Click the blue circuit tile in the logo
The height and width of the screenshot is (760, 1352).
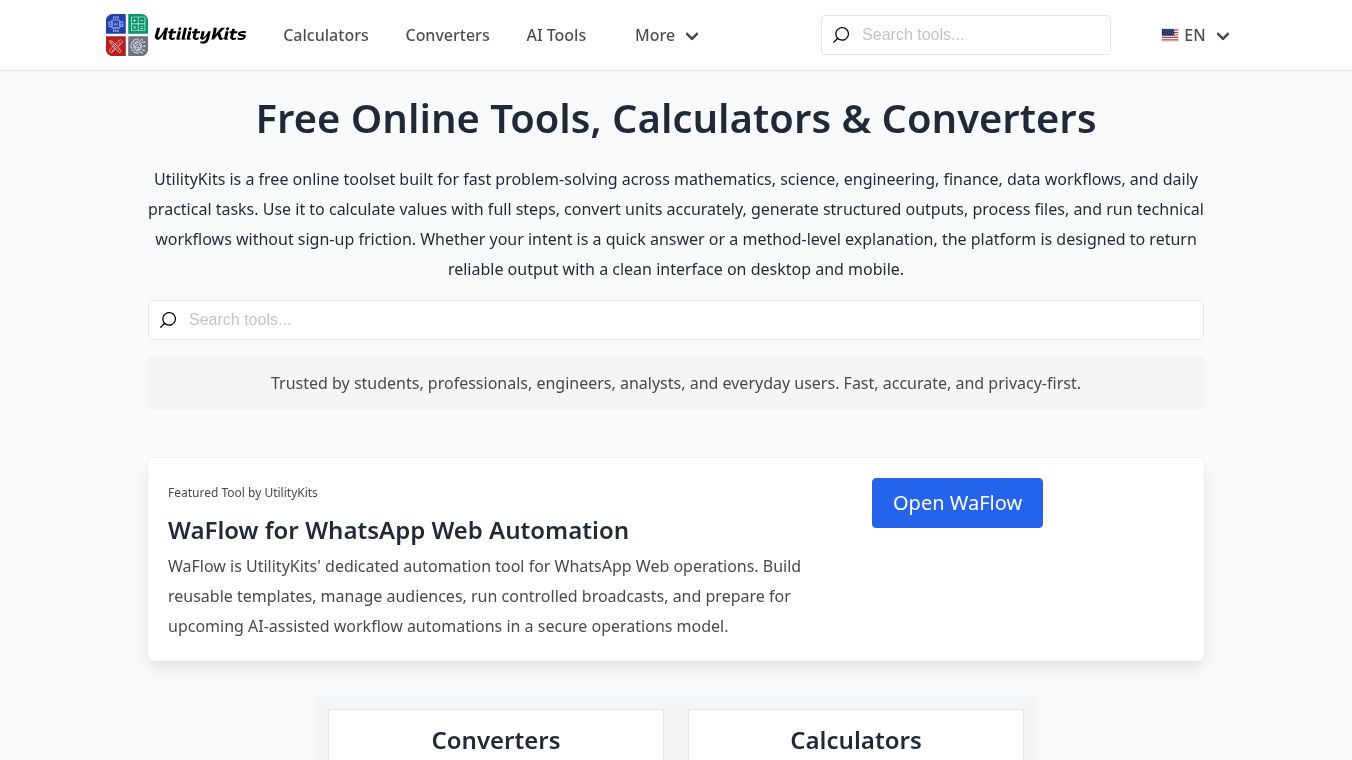click(x=116, y=23)
